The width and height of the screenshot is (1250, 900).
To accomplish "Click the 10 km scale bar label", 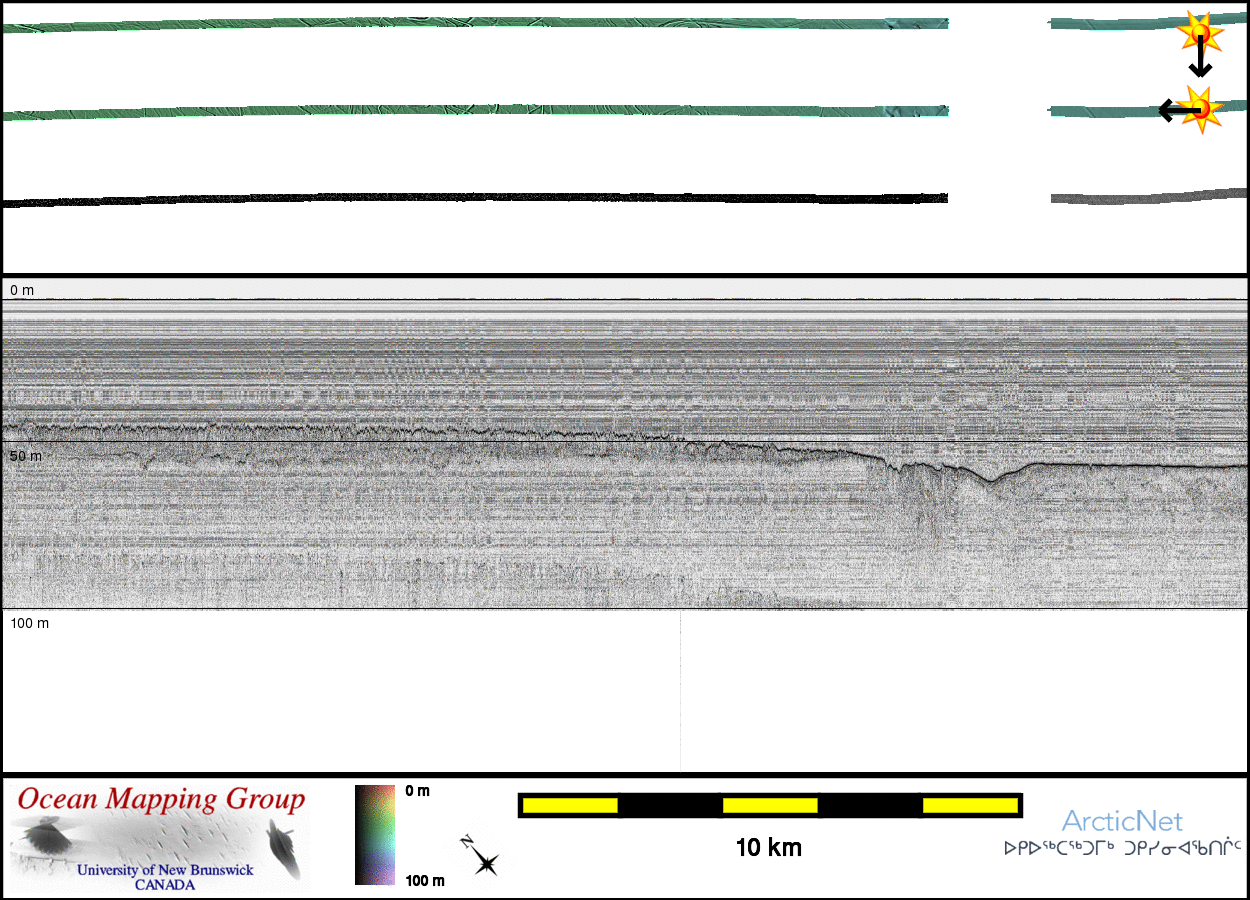I will (x=768, y=848).
